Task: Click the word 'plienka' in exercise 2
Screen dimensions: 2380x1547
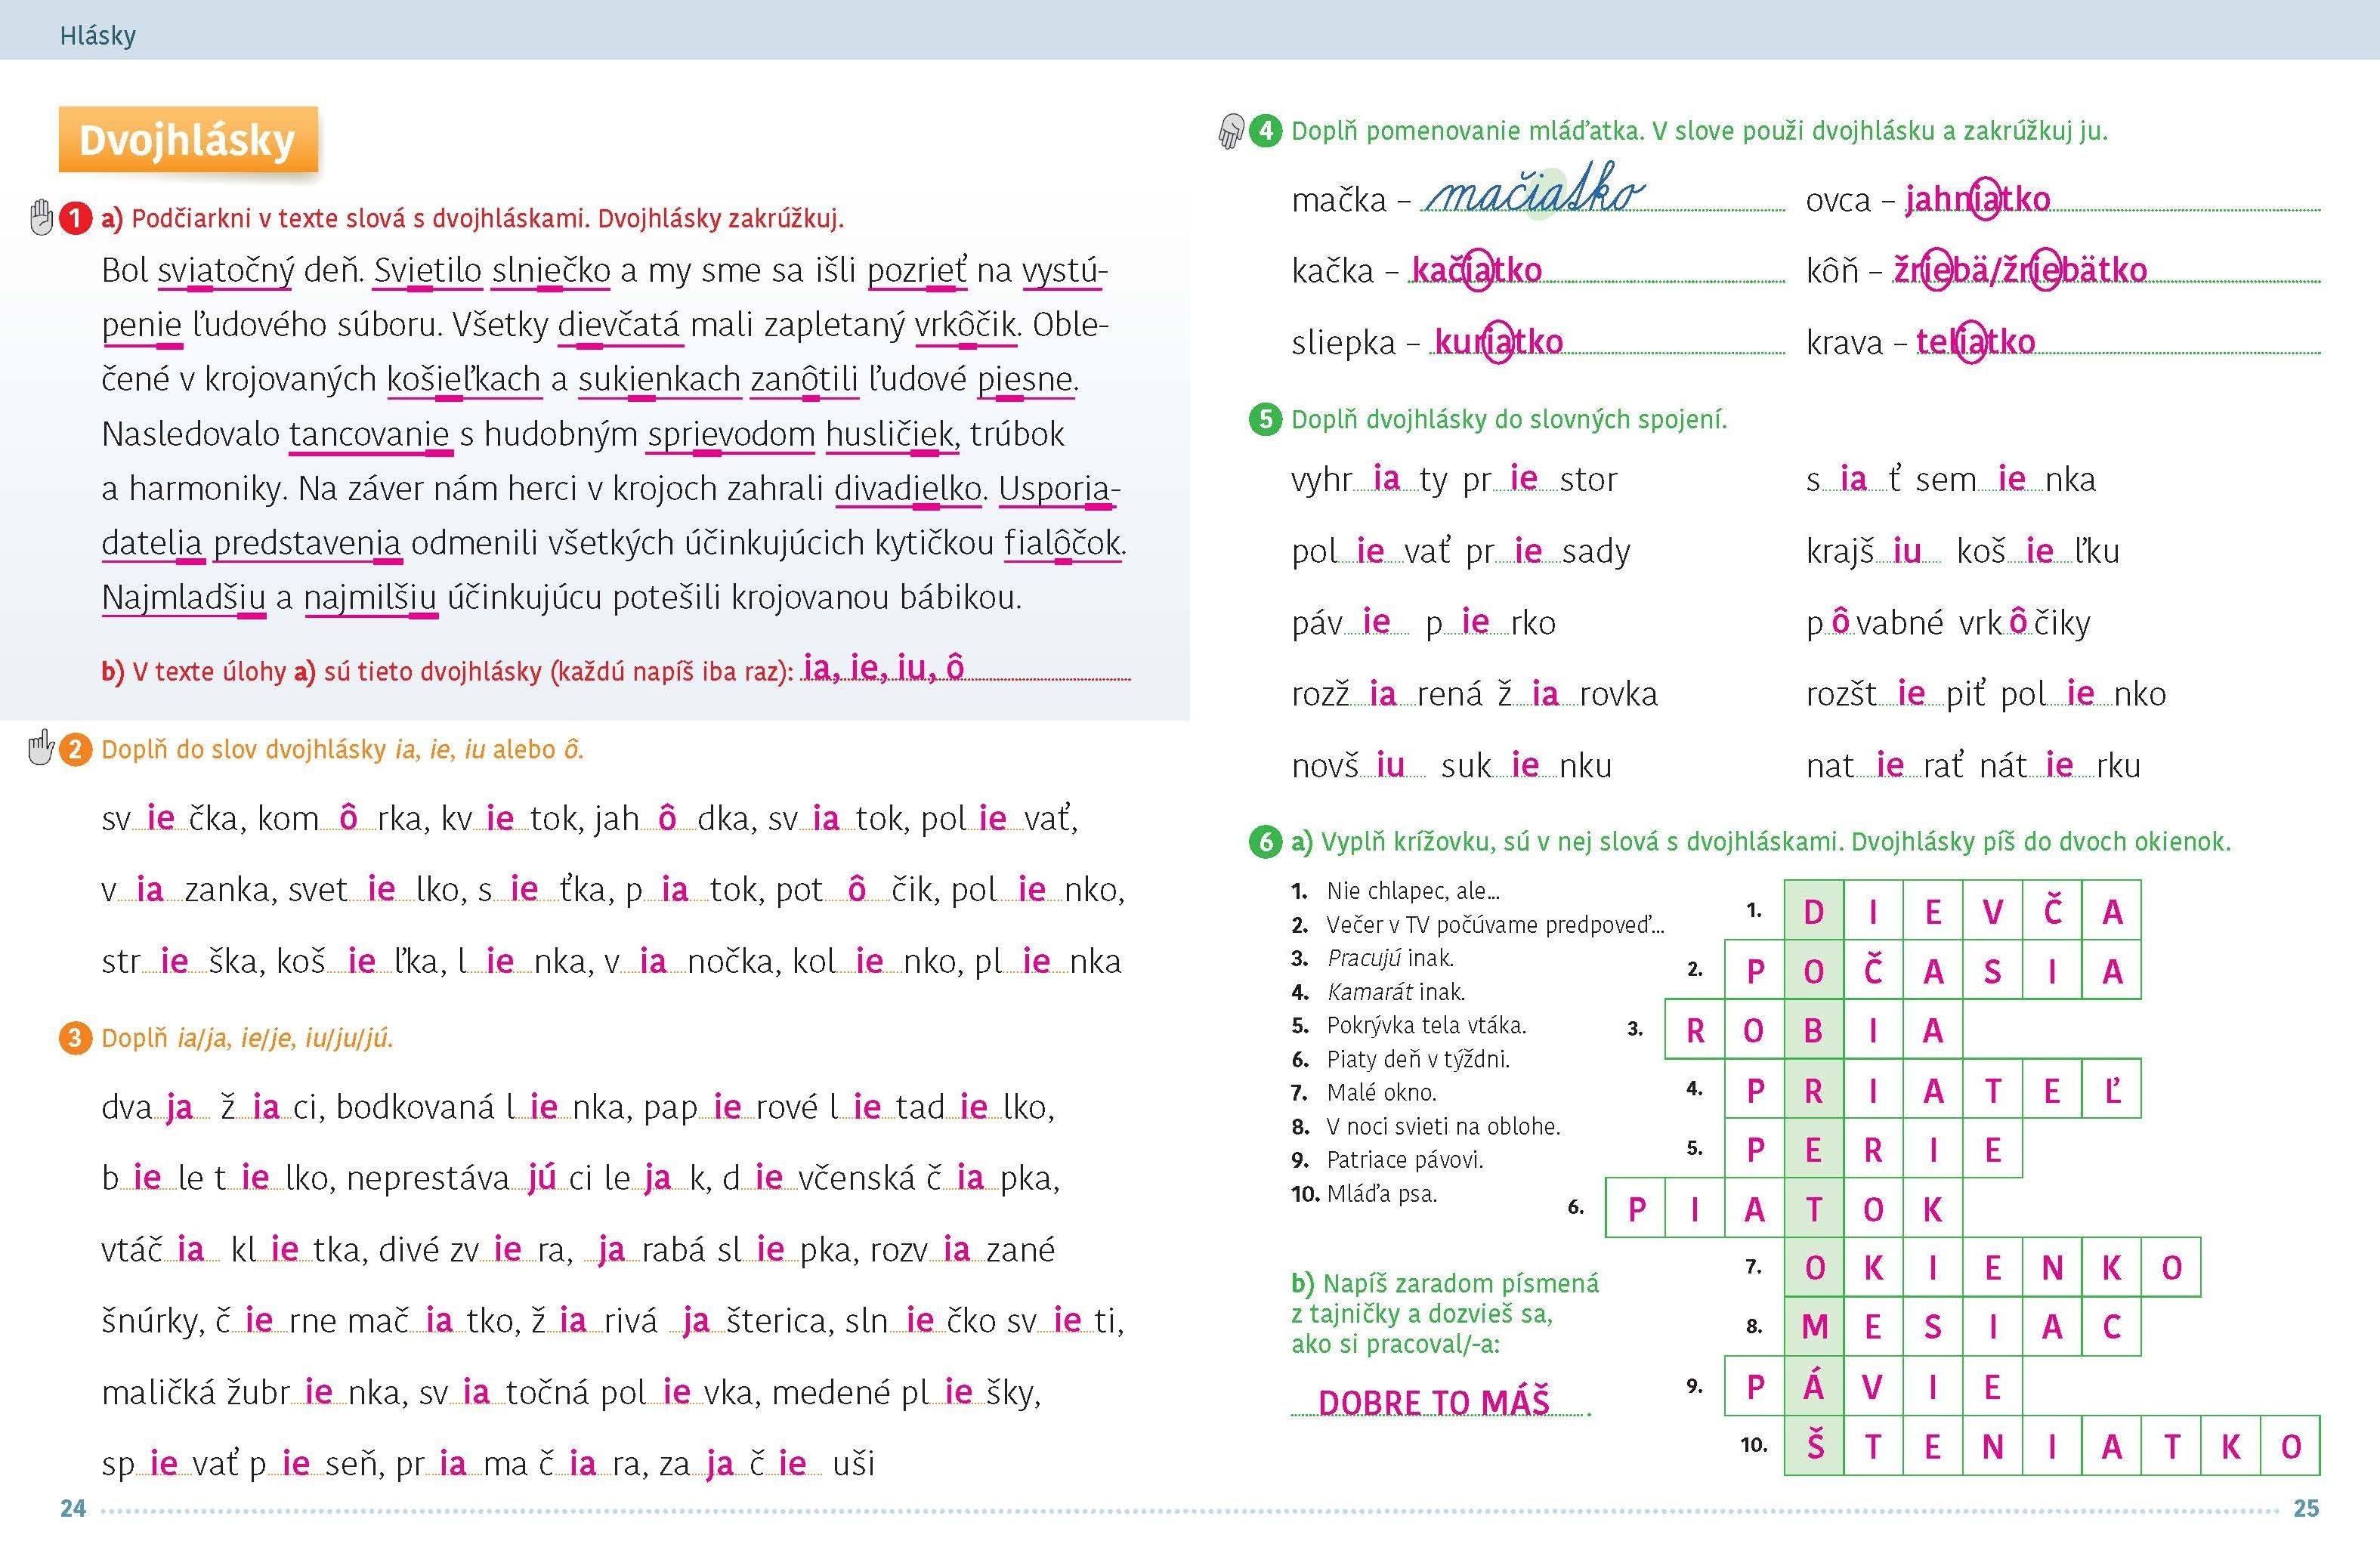Action: pyautogui.click(x=1048, y=962)
